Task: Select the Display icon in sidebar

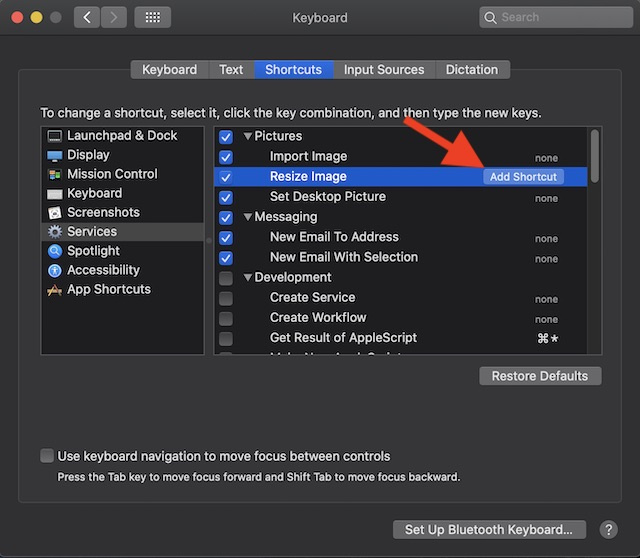Action: (54, 155)
